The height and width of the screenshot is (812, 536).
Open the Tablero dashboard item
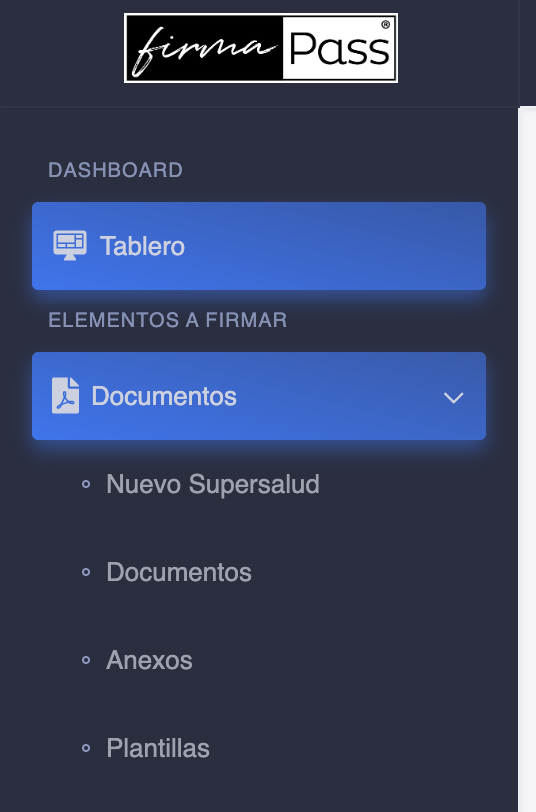click(259, 246)
